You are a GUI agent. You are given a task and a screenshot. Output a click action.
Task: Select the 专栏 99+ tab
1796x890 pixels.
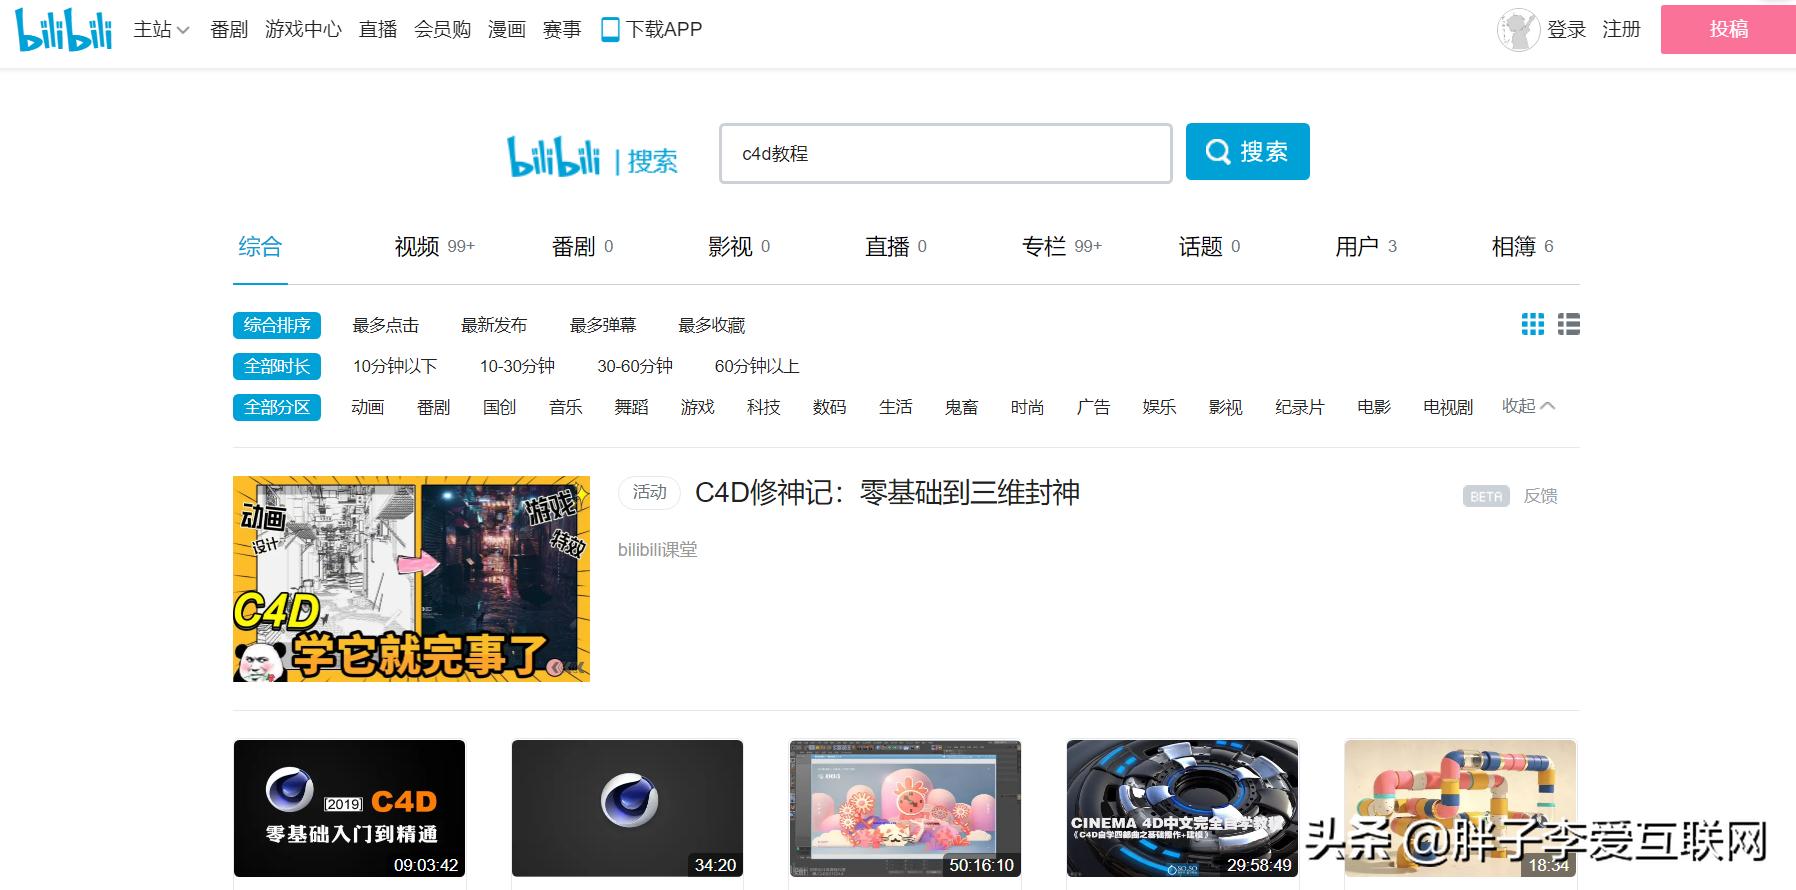[1061, 247]
